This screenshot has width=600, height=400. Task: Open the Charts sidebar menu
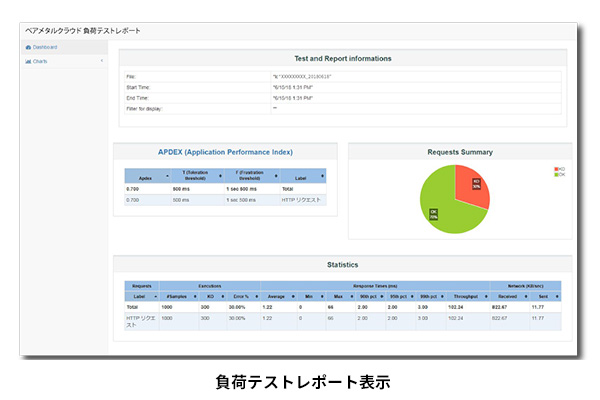[x=40, y=61]
